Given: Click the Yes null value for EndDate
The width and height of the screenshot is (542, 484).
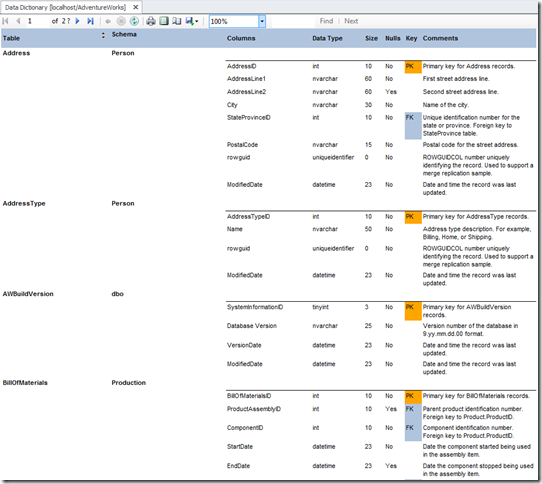Looking at the screenshot, I should 391,466.
